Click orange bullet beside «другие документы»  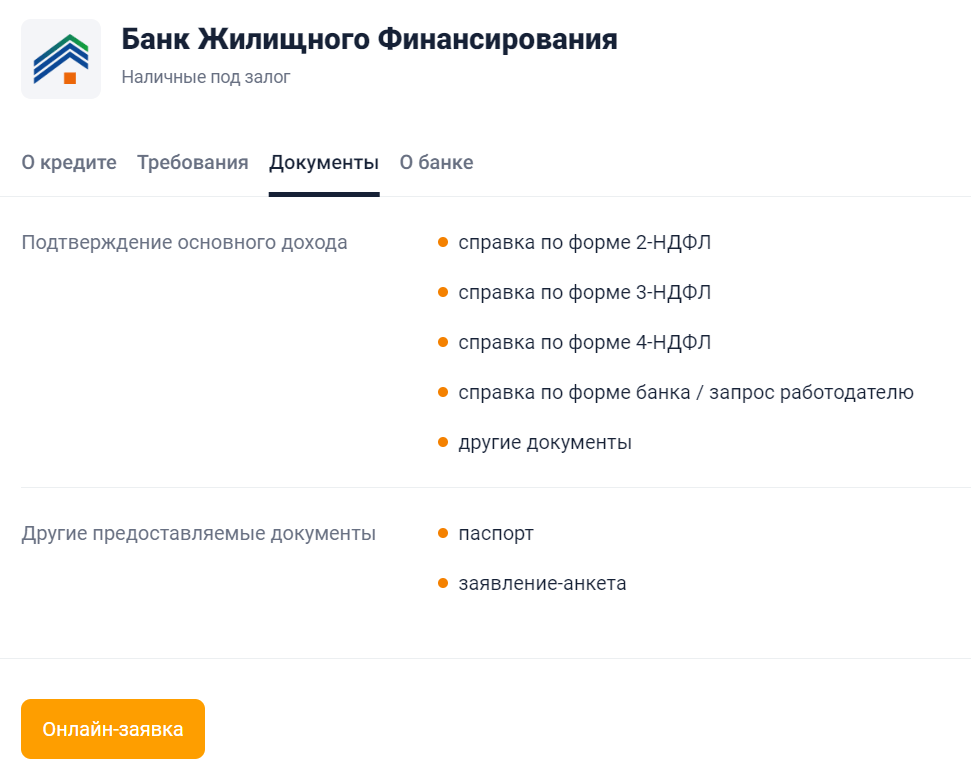(443, 442)
